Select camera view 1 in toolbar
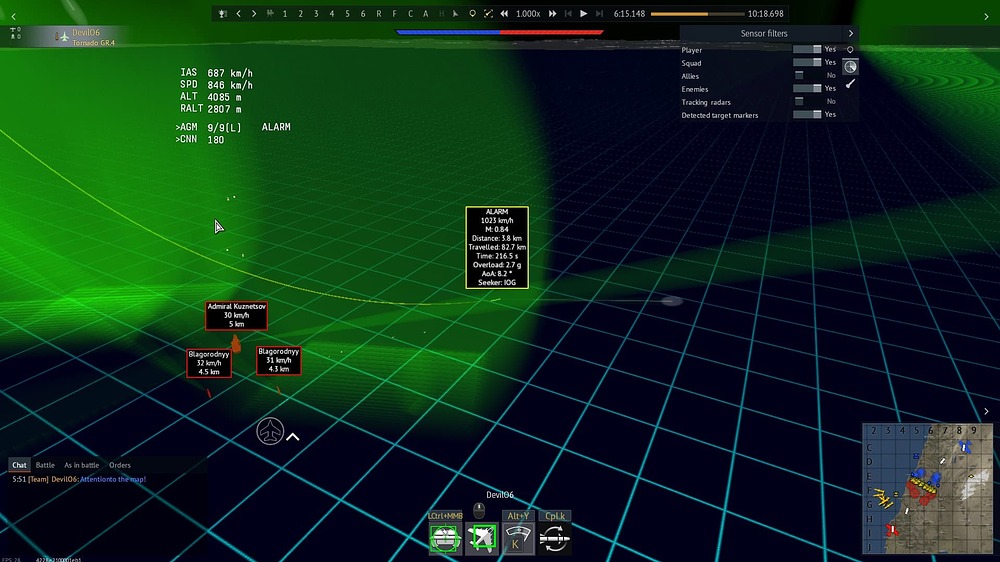 click(x=285, y=13)
